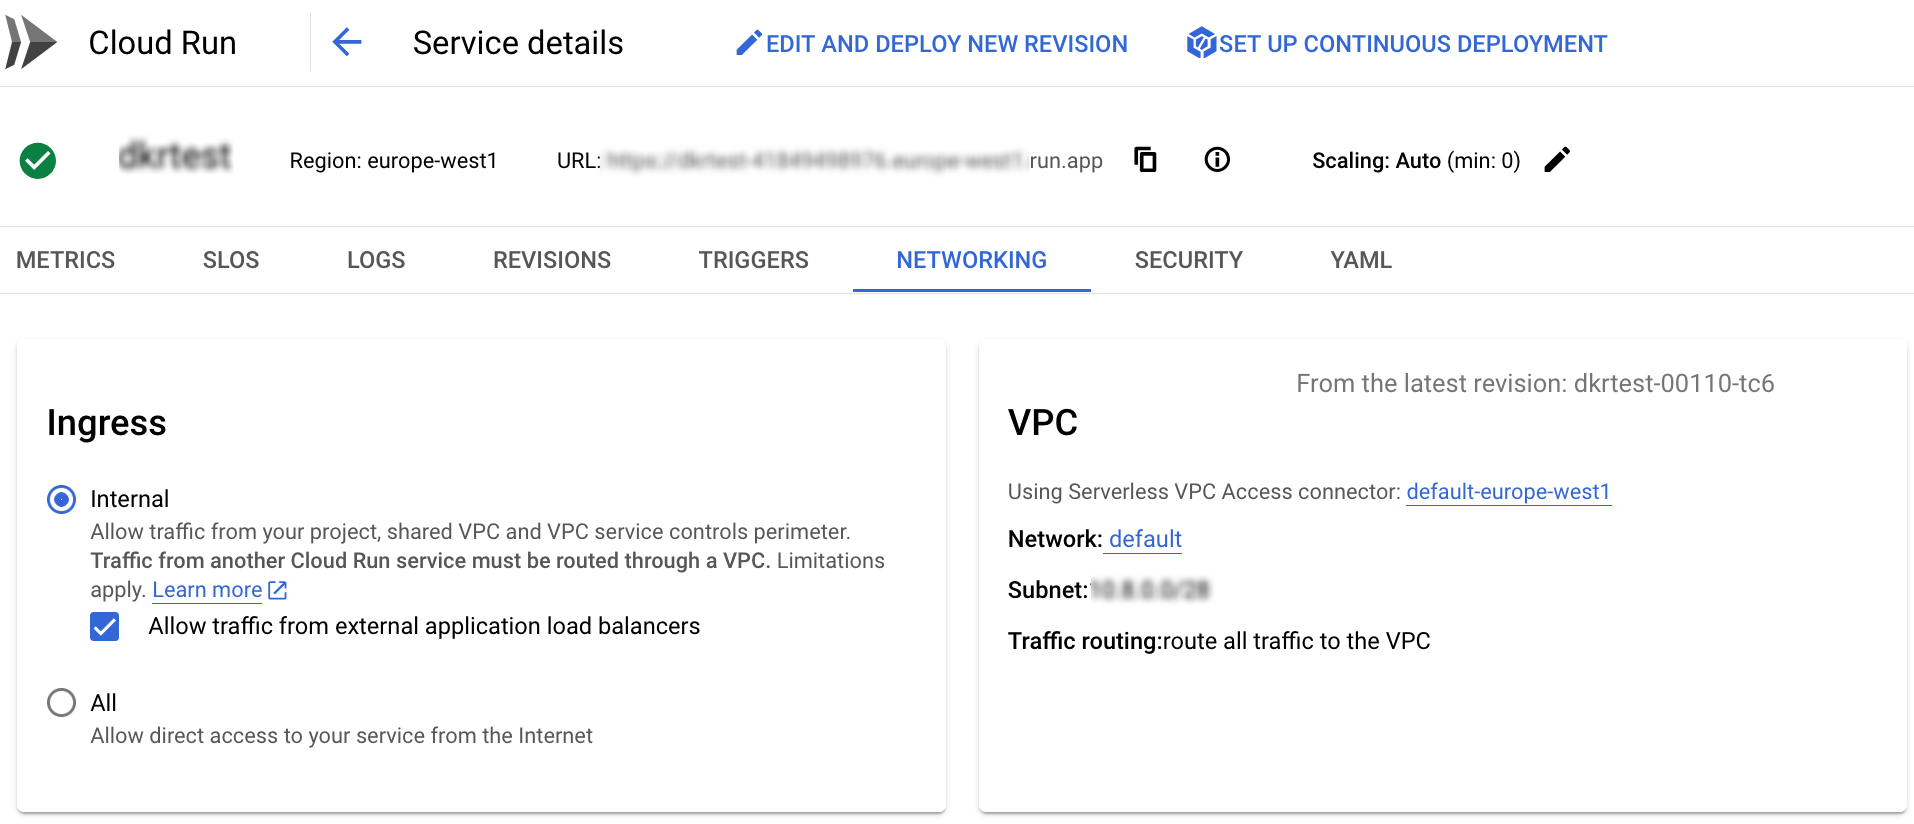Select the Internal ingress radio button
Viewport: 1914px width, 824px height.
(62, 499)
